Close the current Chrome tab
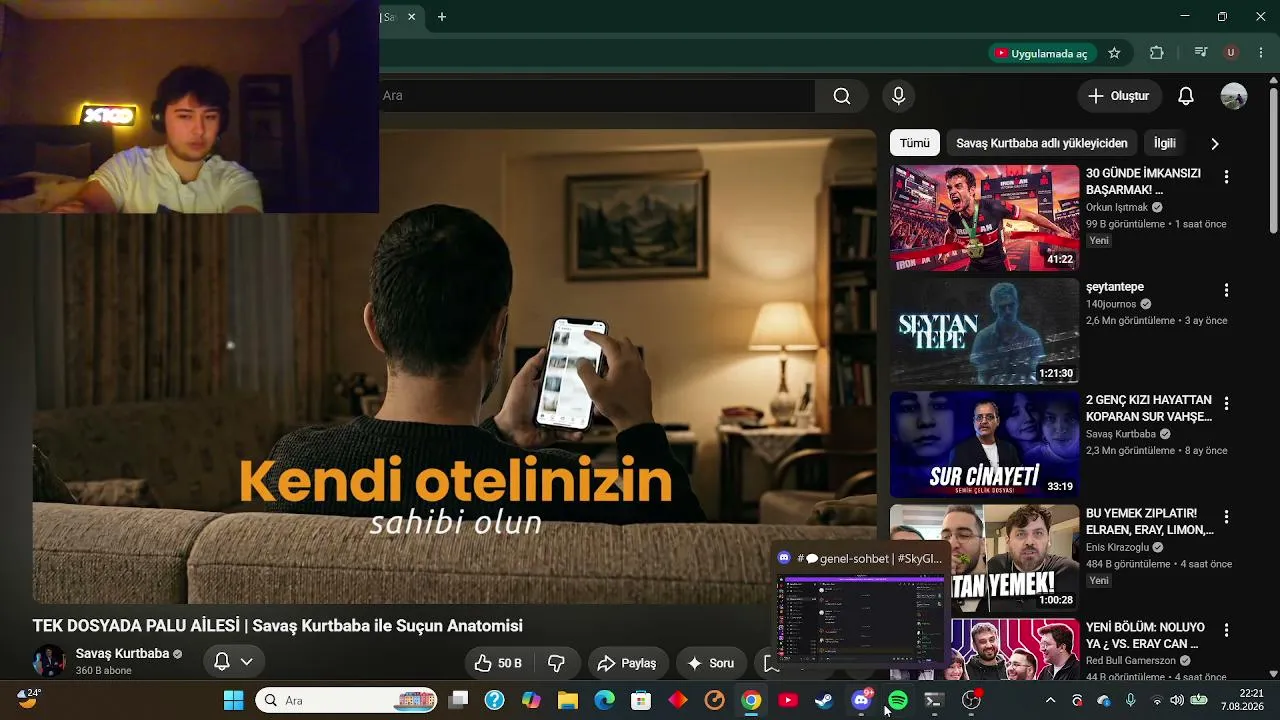Image resolution: width=1280 pixels, height=720 pixels. coord(411,17)
